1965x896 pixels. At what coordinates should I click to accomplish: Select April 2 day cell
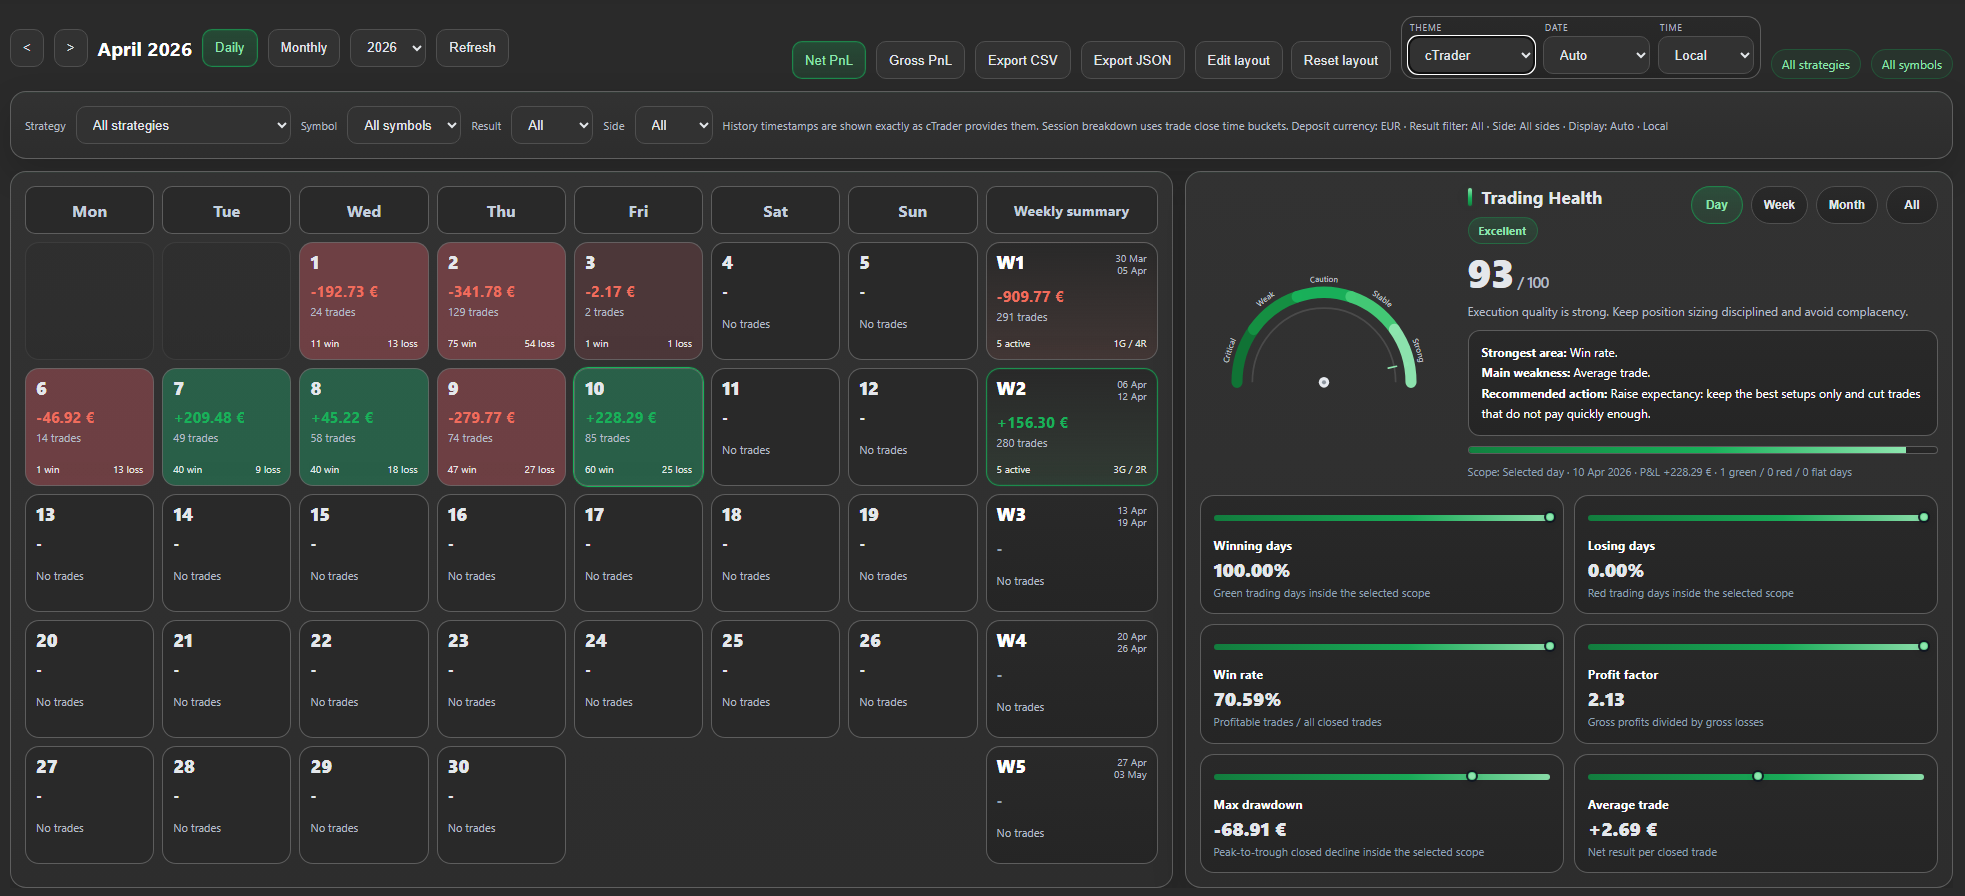click(501, 301)
